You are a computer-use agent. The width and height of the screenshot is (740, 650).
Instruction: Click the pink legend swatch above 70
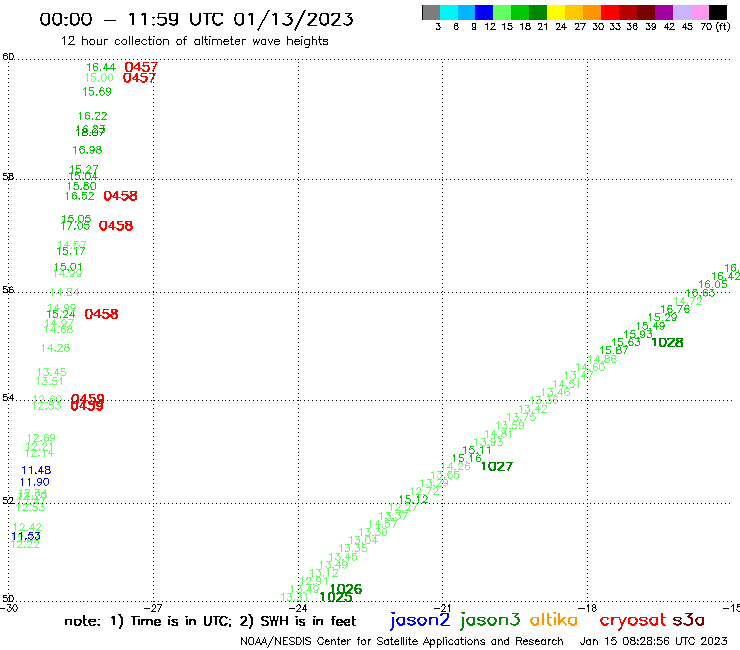(700, 12)
